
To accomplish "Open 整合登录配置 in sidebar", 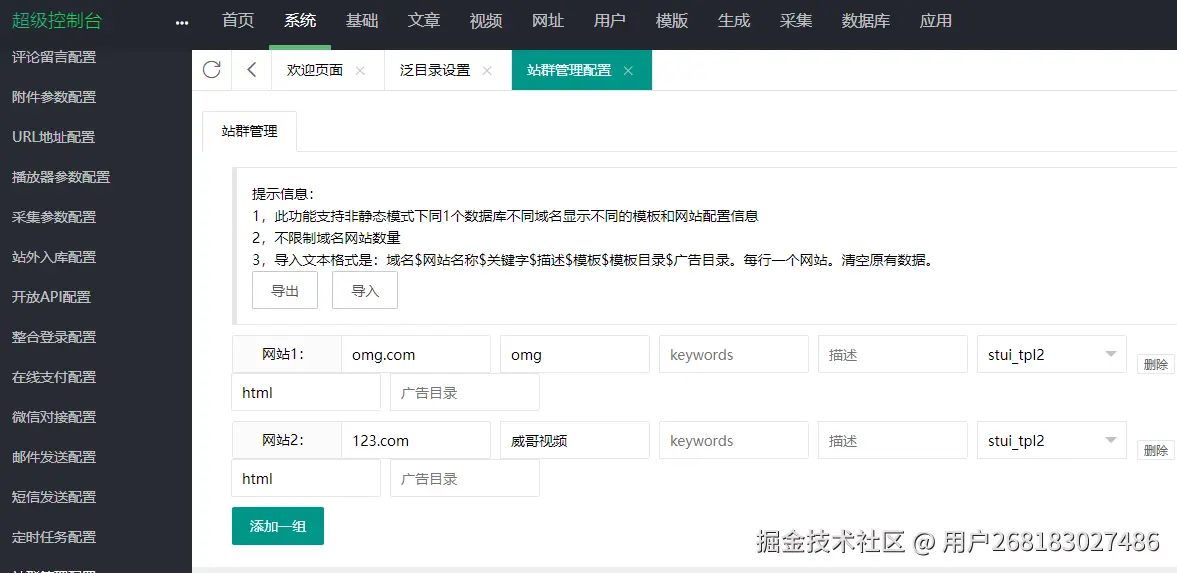I will point(54,337).
